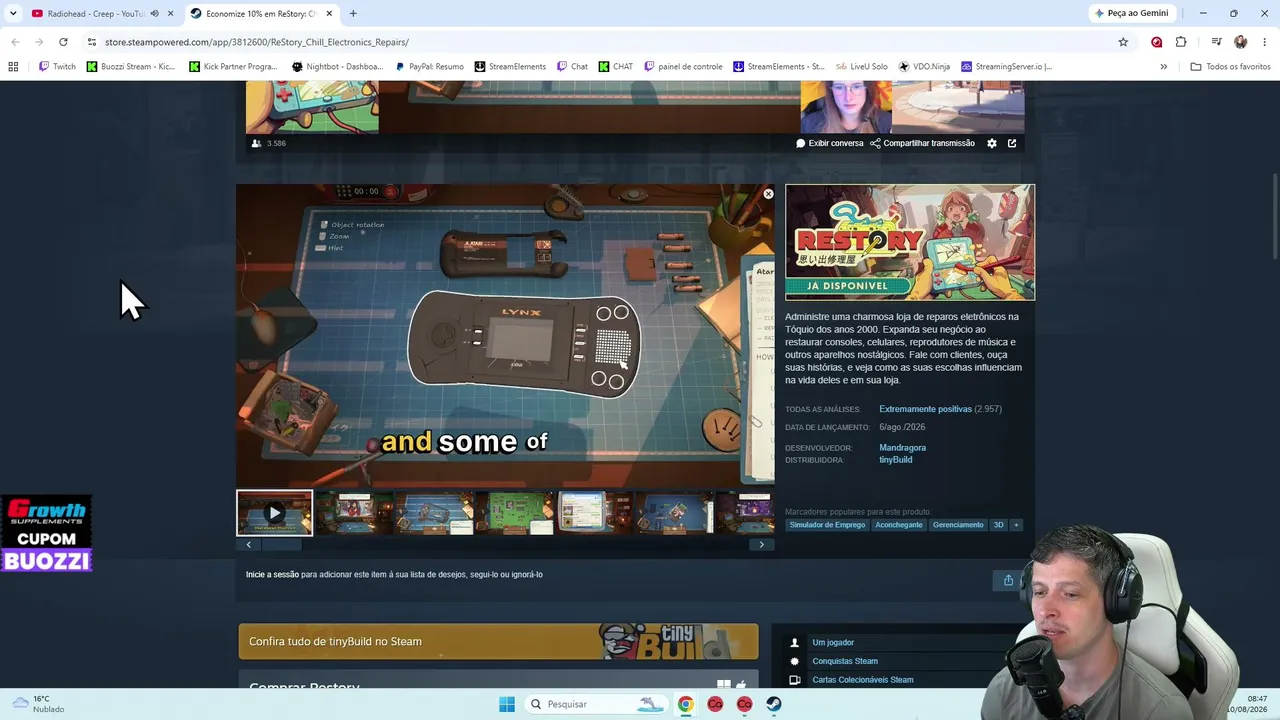Open Todos os favoritos folder

(1230, 67)
